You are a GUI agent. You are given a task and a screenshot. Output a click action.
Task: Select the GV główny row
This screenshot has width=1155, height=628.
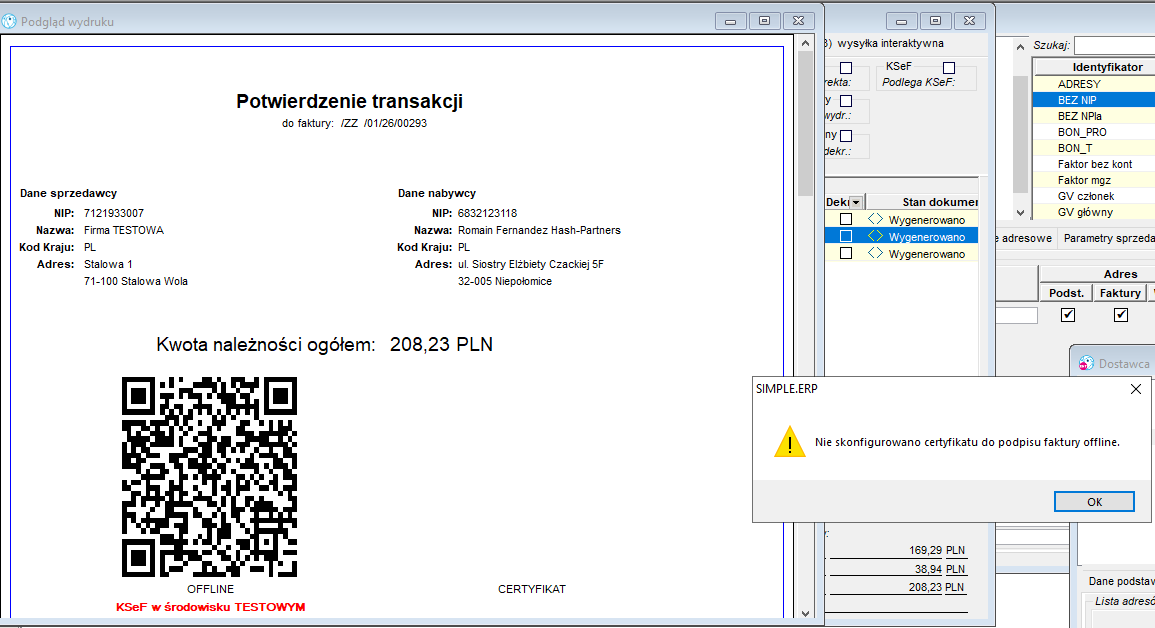[1095, 212]
